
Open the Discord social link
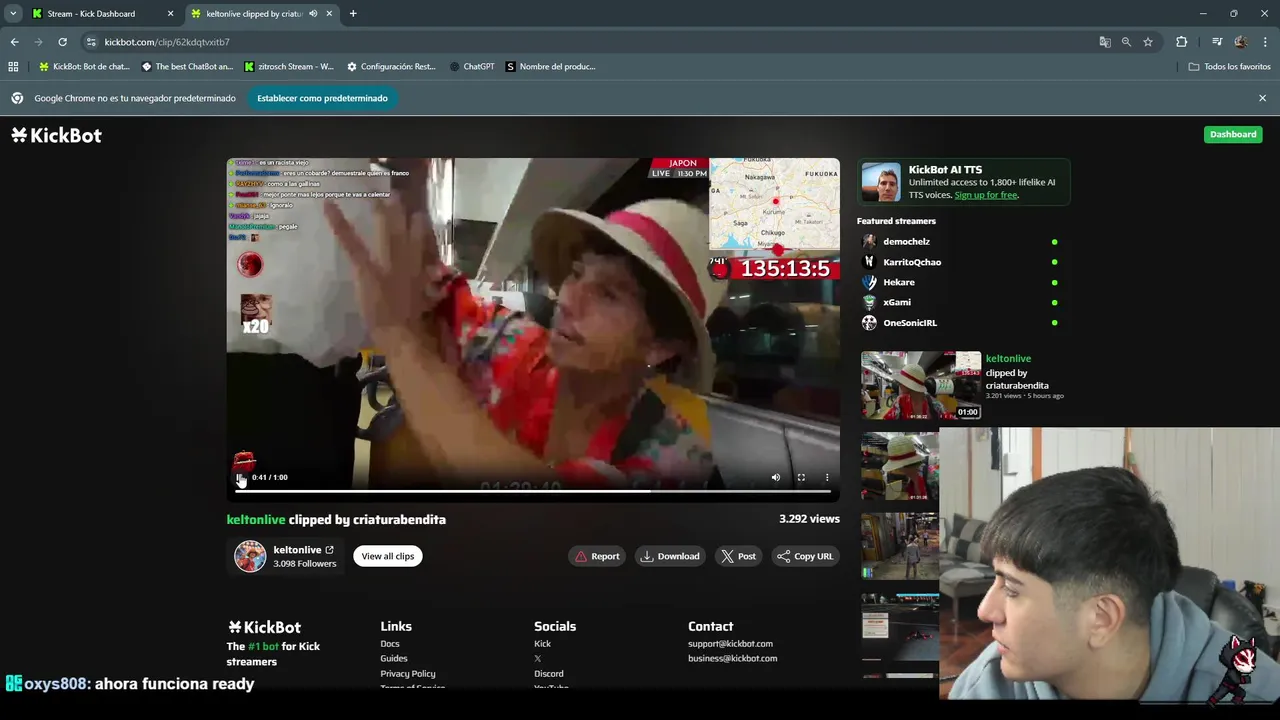[549, 674]
